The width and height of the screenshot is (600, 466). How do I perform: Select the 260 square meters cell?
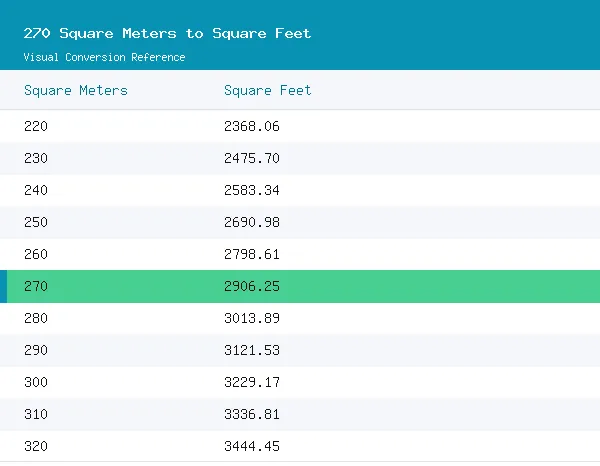36,254
